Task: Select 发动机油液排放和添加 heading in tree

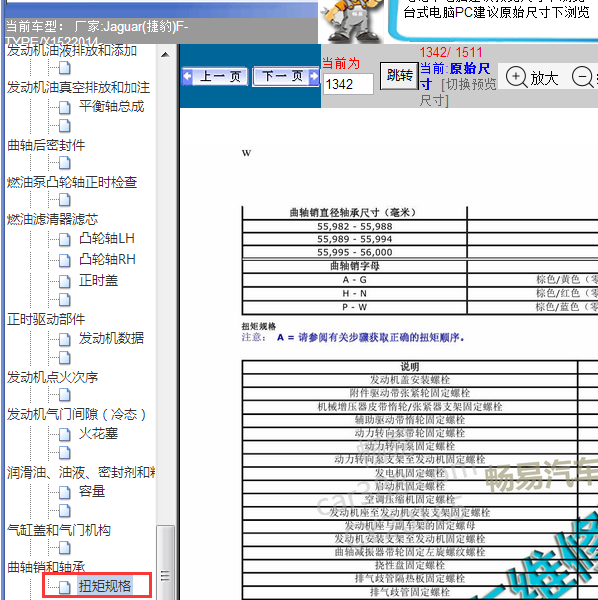Action: coord(72,50)
